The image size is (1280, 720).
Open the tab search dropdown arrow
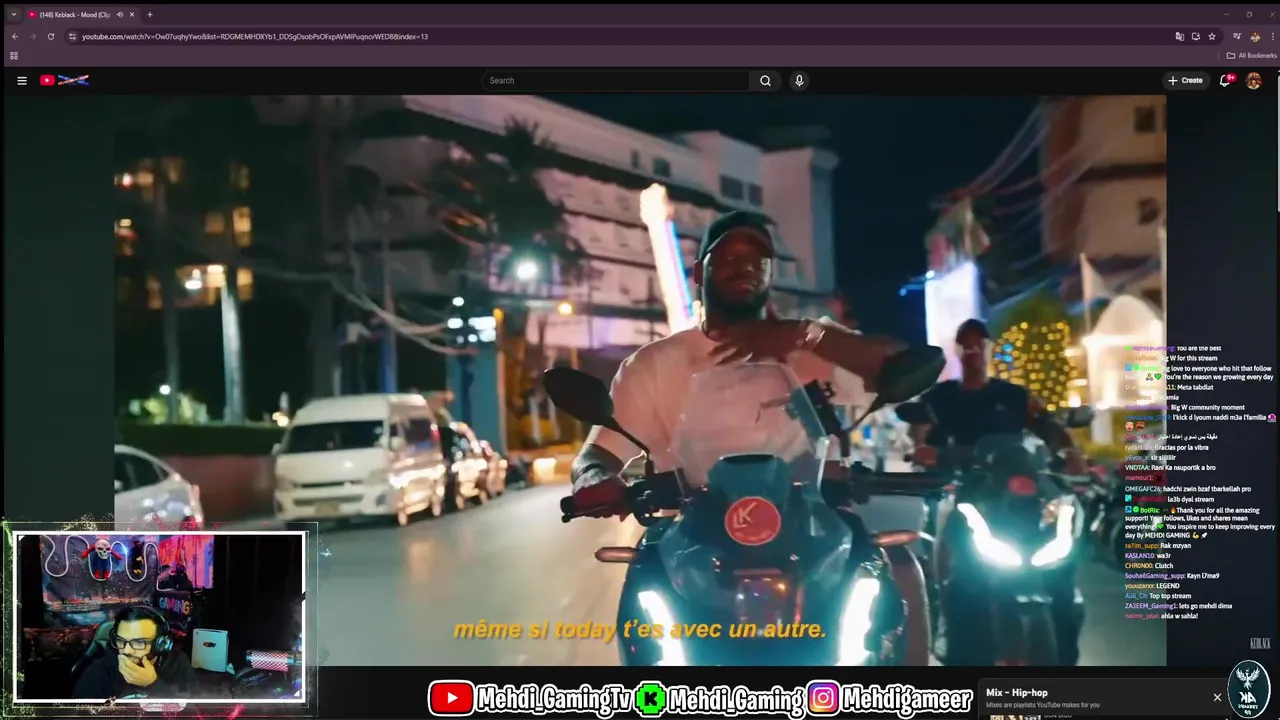click(x=13, y=14)
